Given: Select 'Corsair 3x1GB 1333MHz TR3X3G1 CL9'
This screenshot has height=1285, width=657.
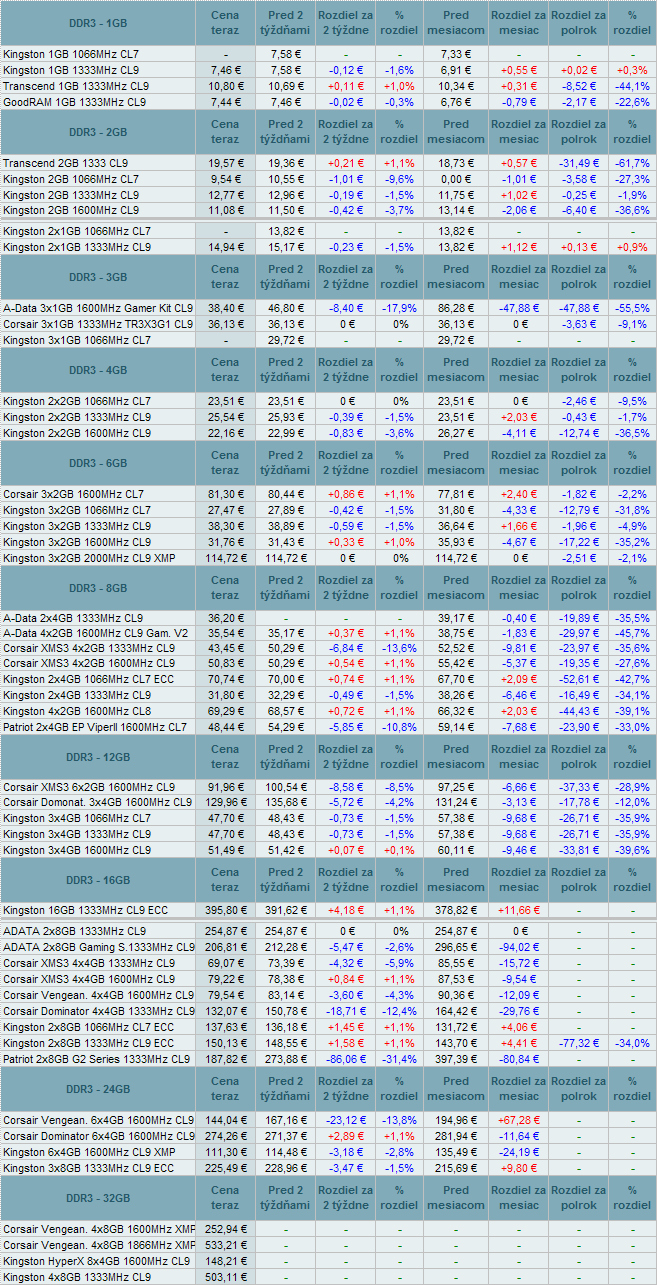Looking at the screenshot, I should tap(98, 325).
